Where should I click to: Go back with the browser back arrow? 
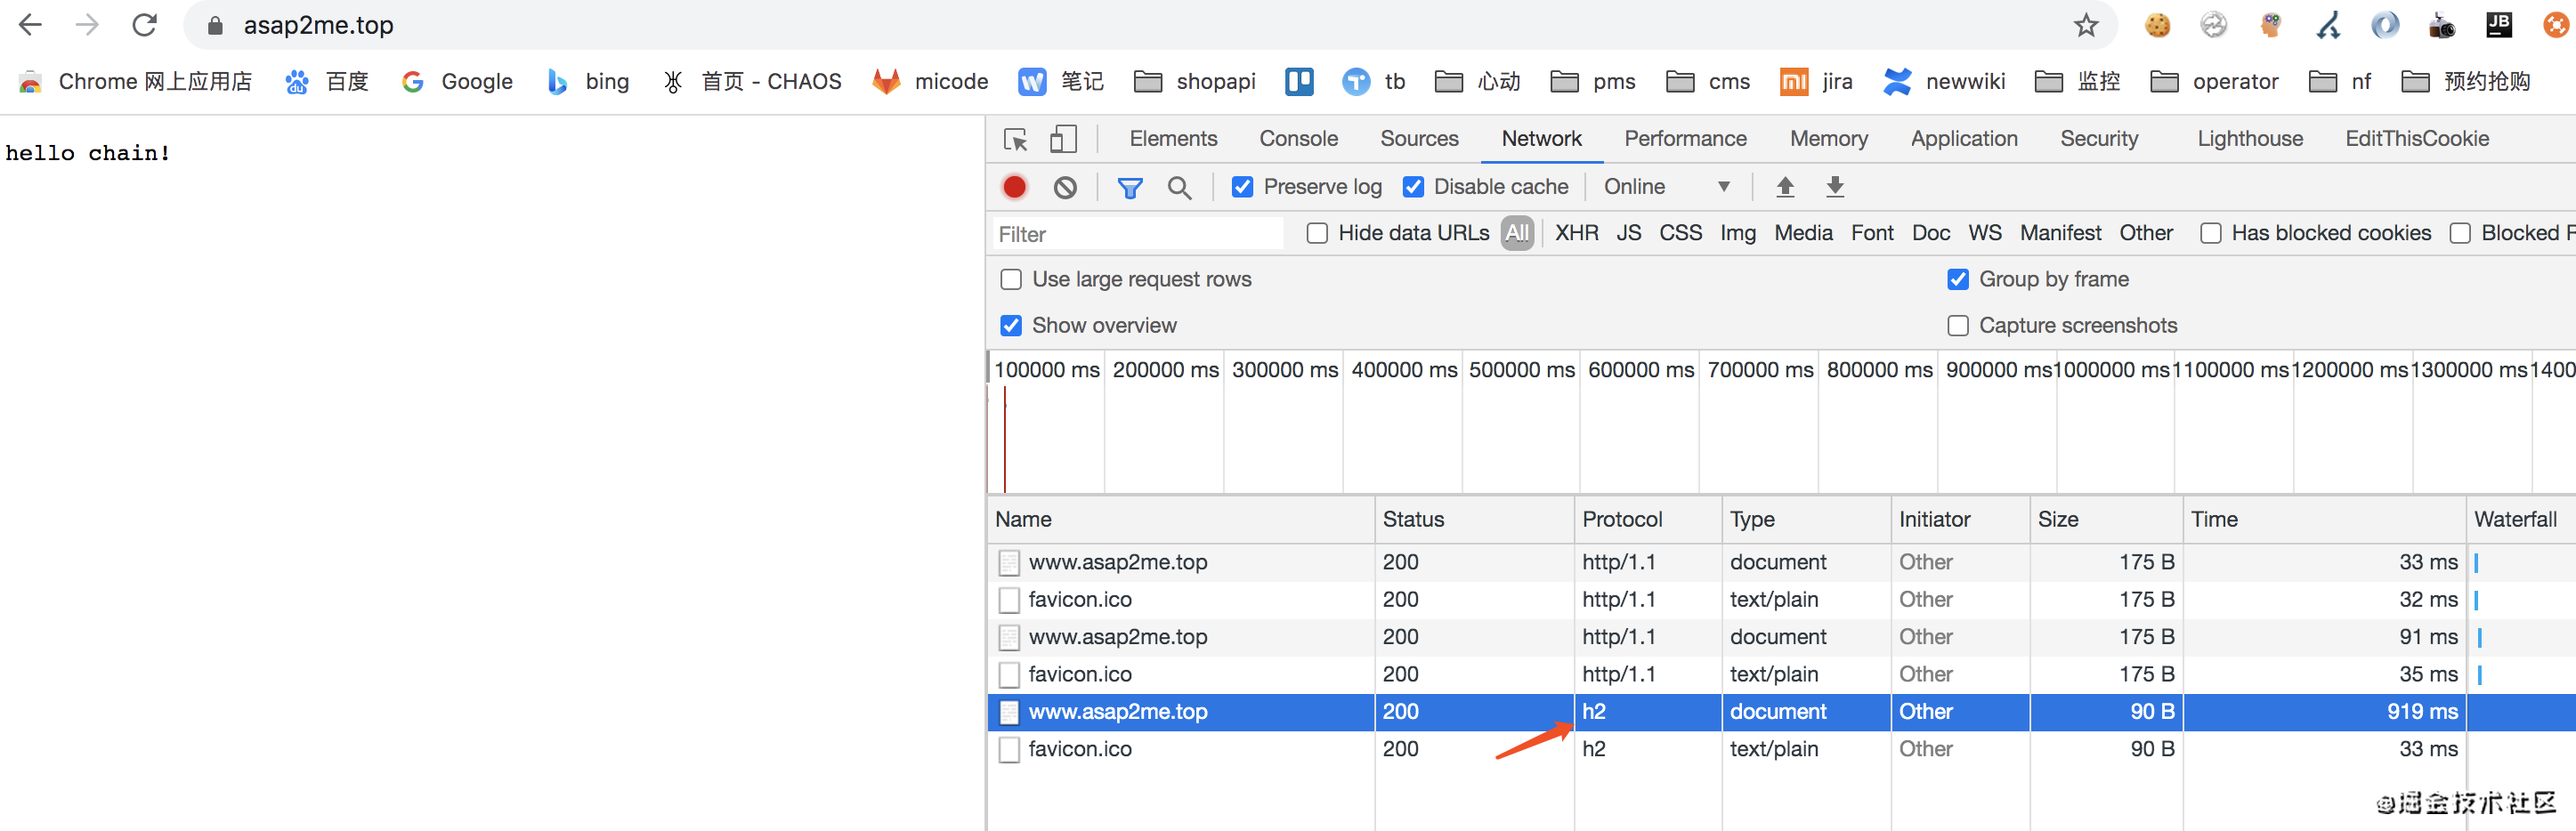click(x=30, y=25)
